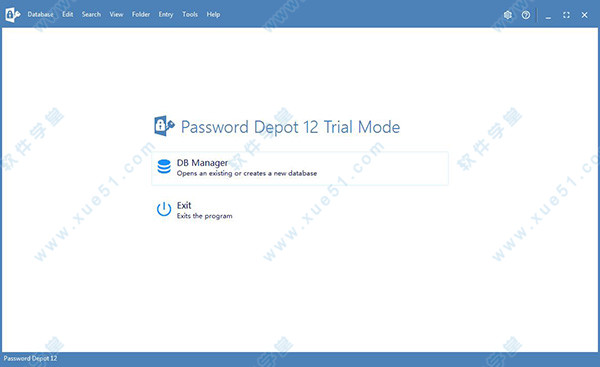Close the Password Depot window
The height and width of the screenshot is (367, 600).
584,15
